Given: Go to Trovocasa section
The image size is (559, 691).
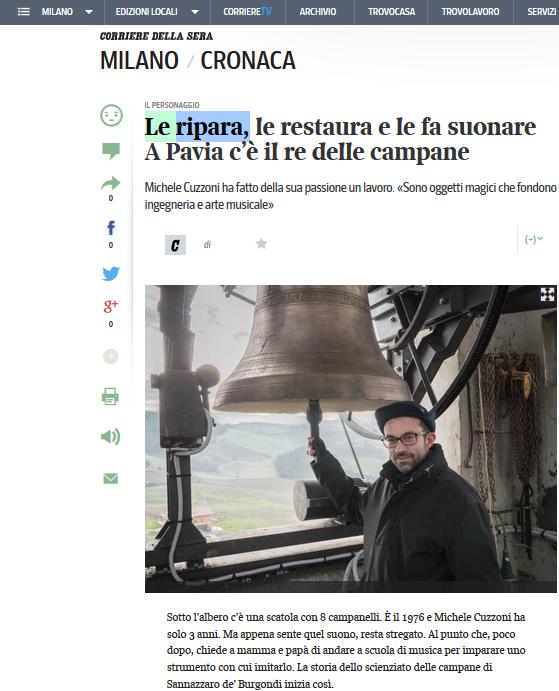Looking at the screenshot, I should tap(391, 12).
